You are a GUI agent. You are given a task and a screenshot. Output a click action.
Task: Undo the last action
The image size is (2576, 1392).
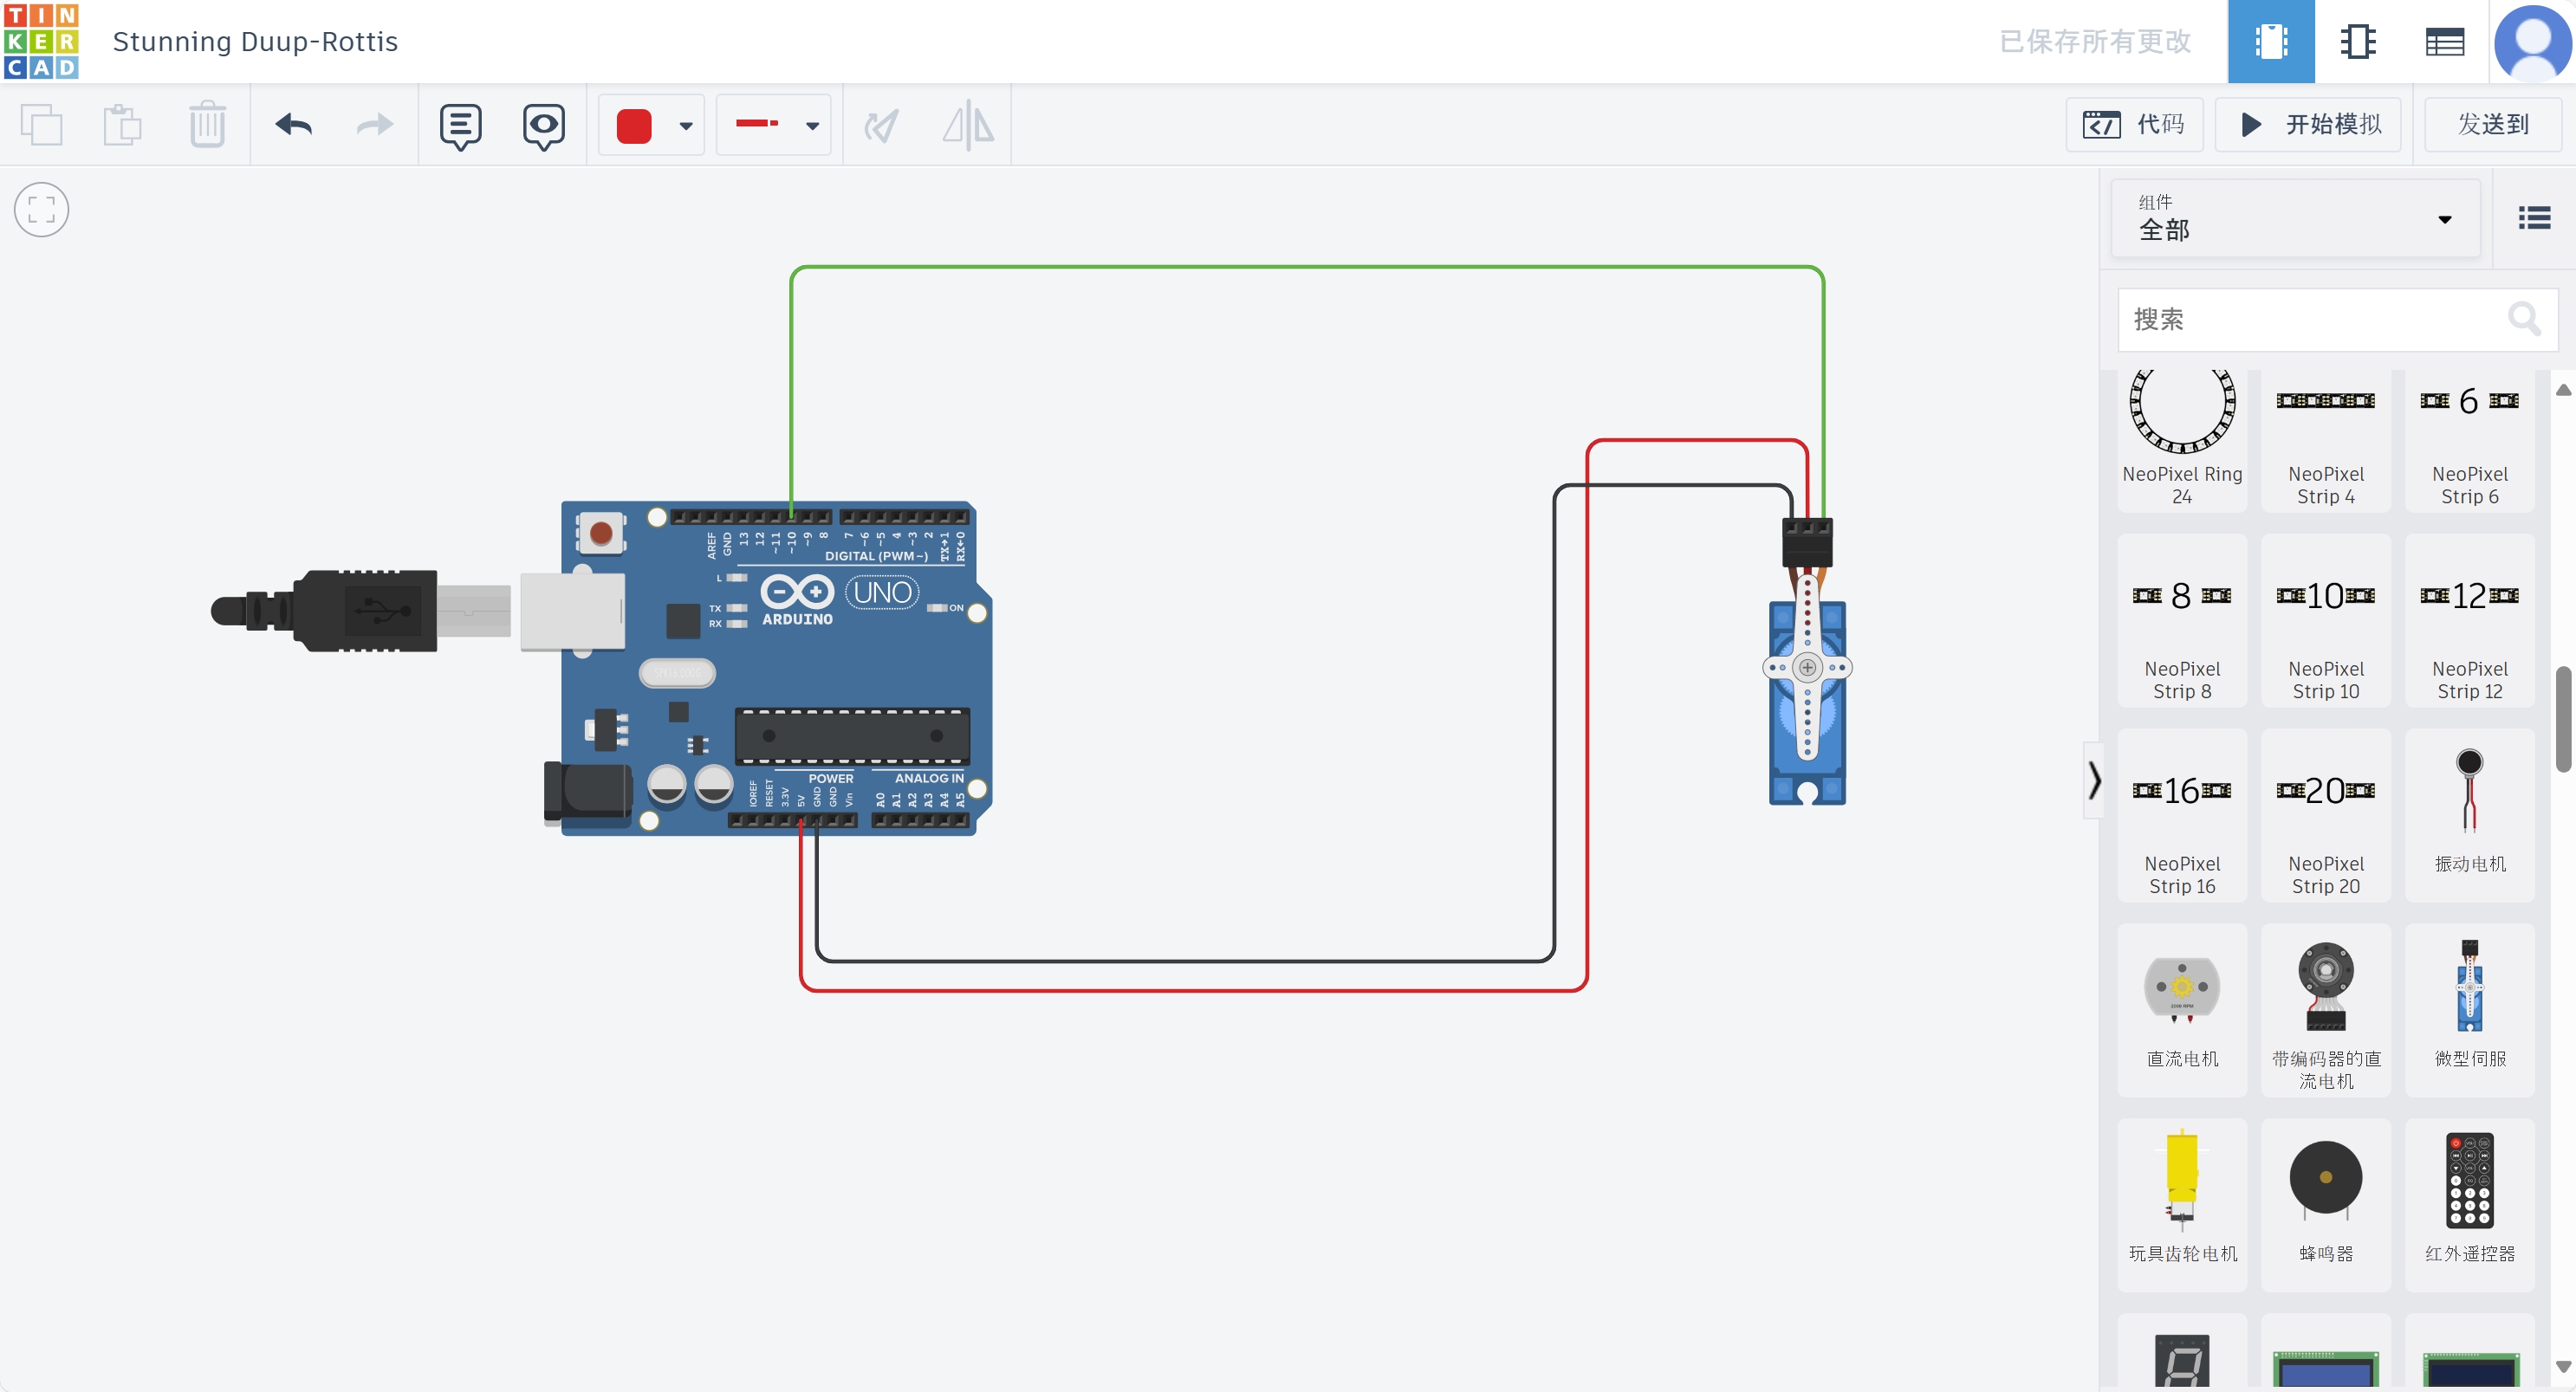[293, 125]
